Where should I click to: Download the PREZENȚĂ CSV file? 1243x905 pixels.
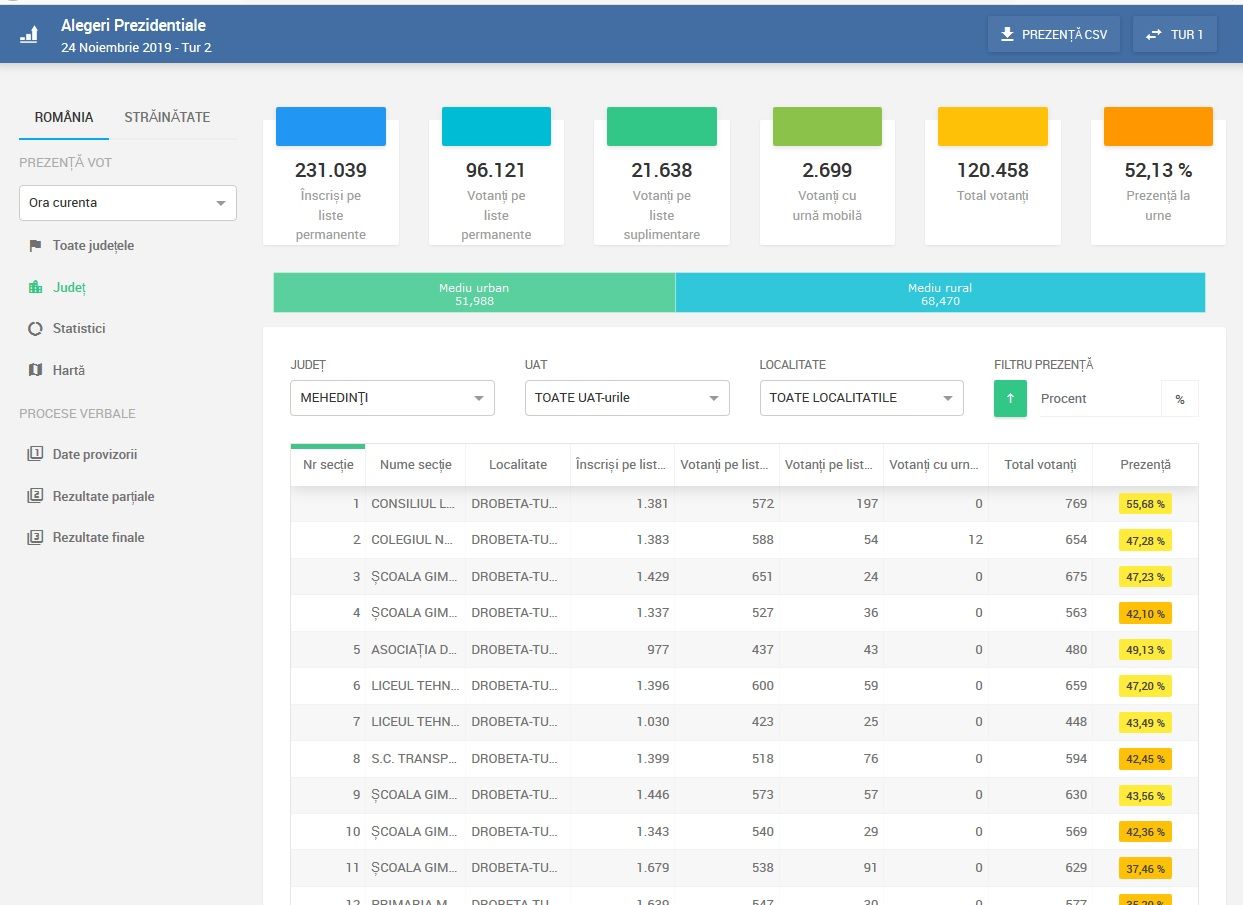point(1053,35)
